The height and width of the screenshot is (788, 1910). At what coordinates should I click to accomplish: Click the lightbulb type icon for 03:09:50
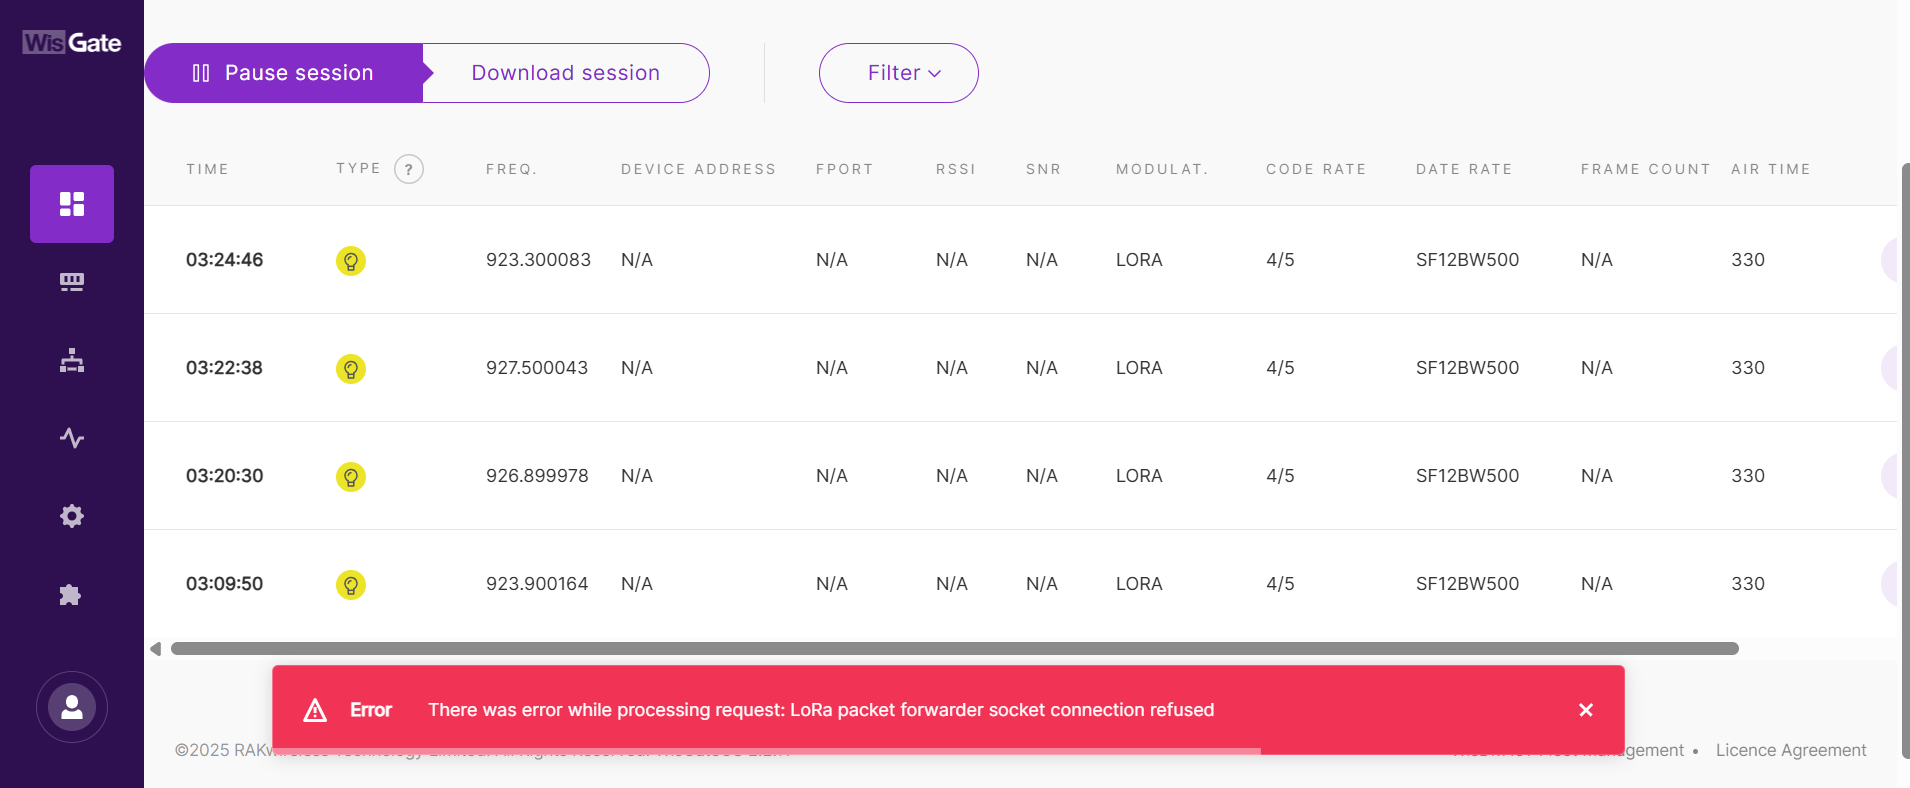[x=351, y=585]
